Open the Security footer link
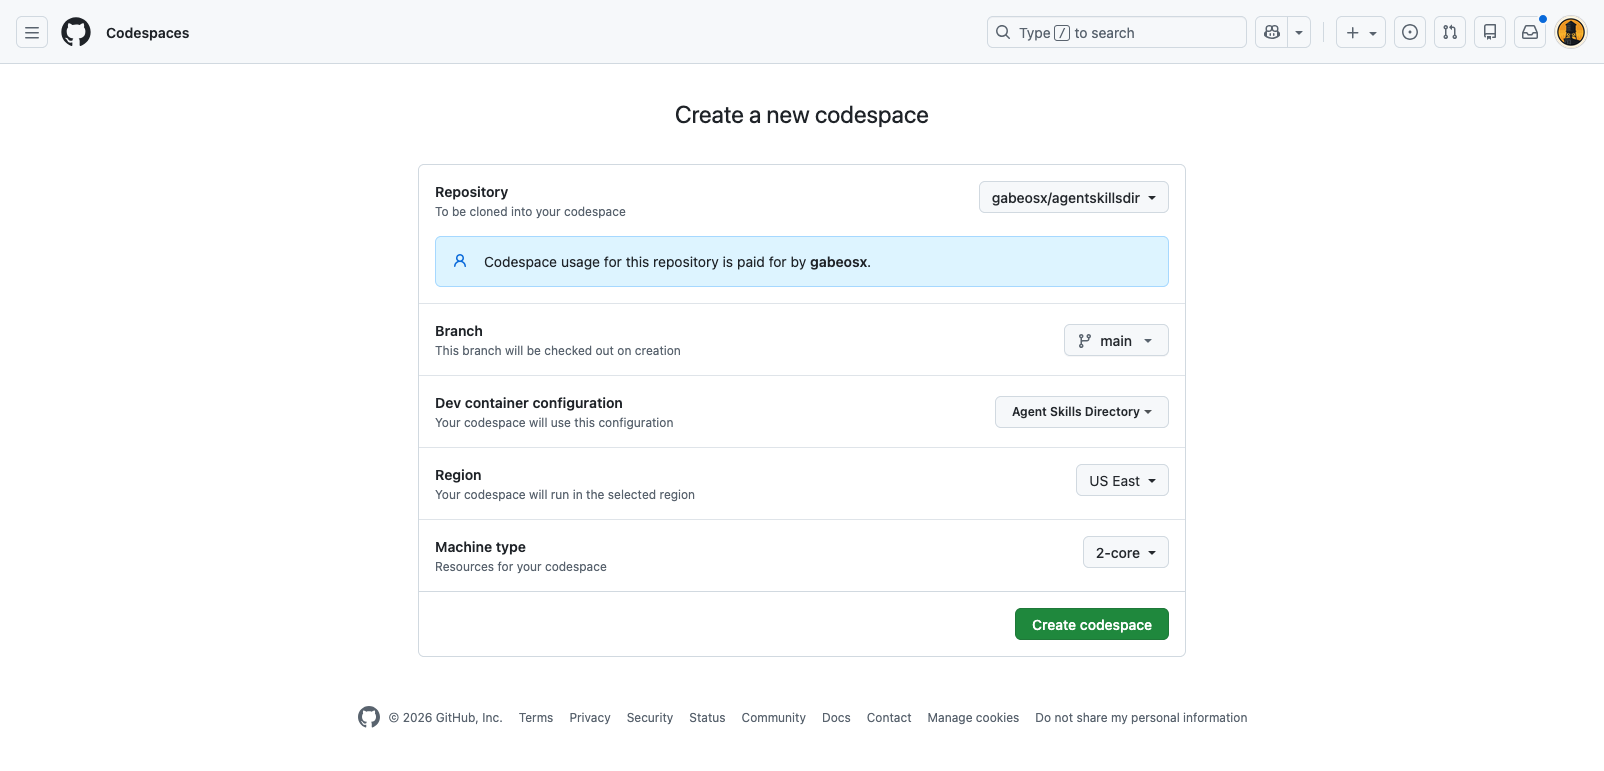1604x771 pixels. 650,718
